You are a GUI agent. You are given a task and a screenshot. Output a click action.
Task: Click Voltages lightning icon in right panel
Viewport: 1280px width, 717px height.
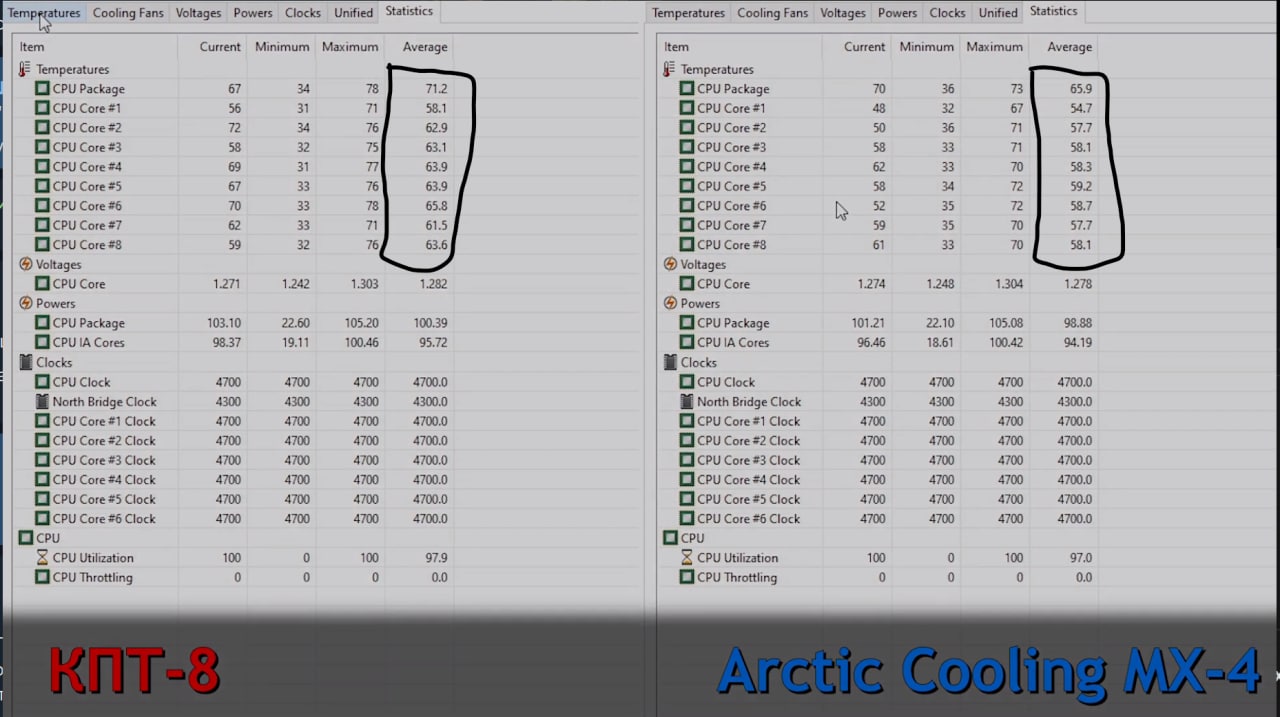pos(670,264)
